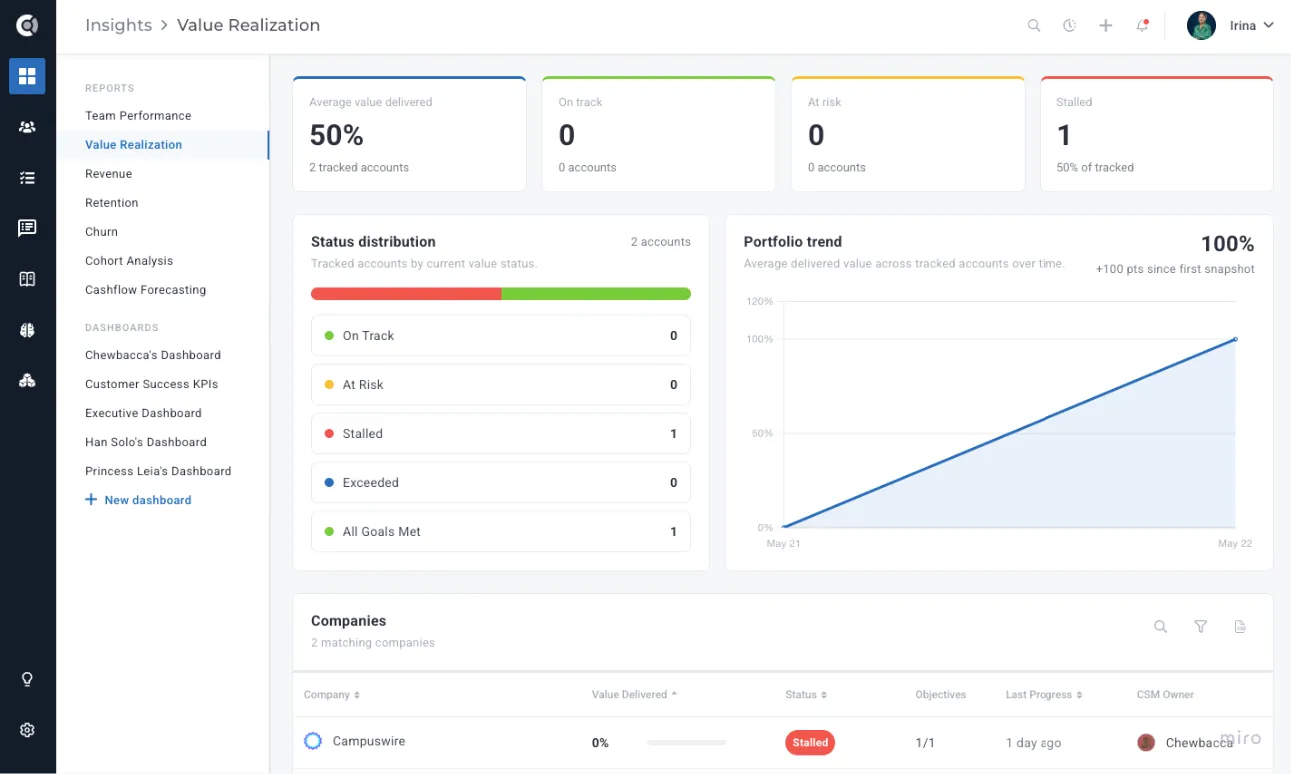1291x774 pixels.
Task: Select the Stalled row in Status distribution
Action: [x=501, y=434]
